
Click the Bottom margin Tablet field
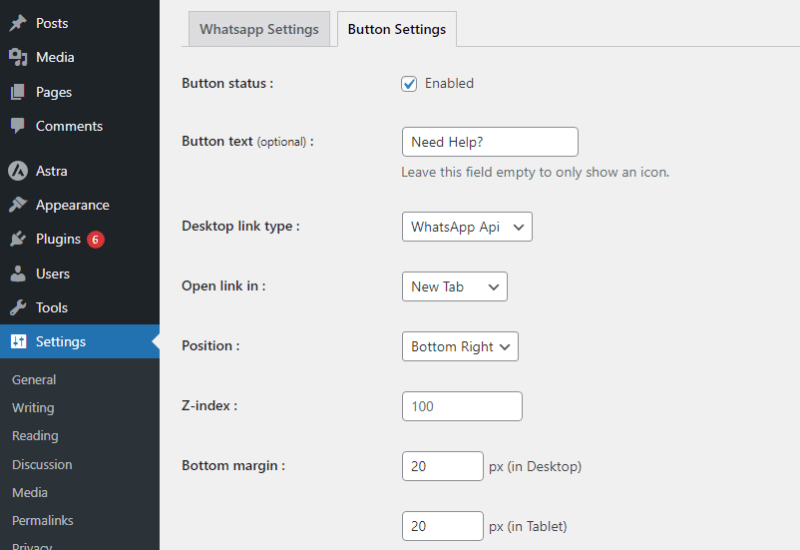(442, 526)
